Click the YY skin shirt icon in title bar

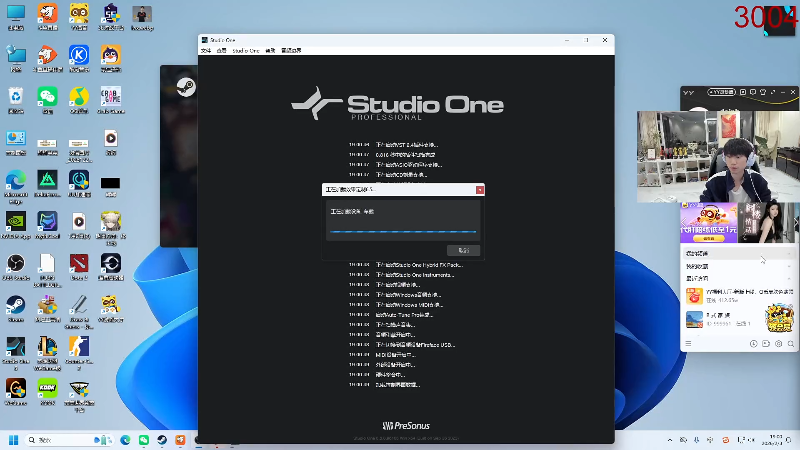click(x=763, y=92)
